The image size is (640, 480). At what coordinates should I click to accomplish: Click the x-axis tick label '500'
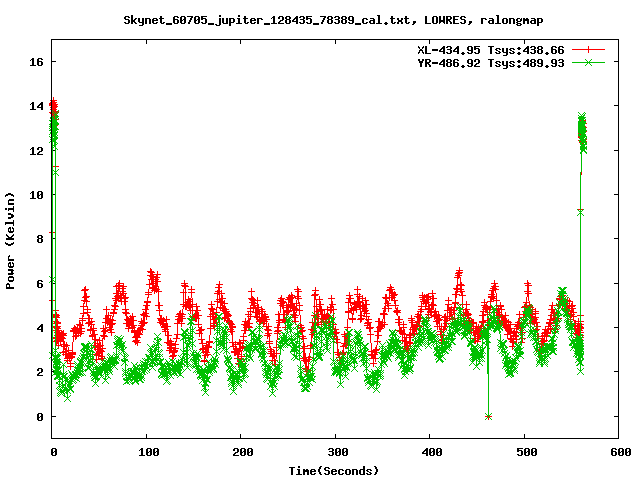coord(527,452)
